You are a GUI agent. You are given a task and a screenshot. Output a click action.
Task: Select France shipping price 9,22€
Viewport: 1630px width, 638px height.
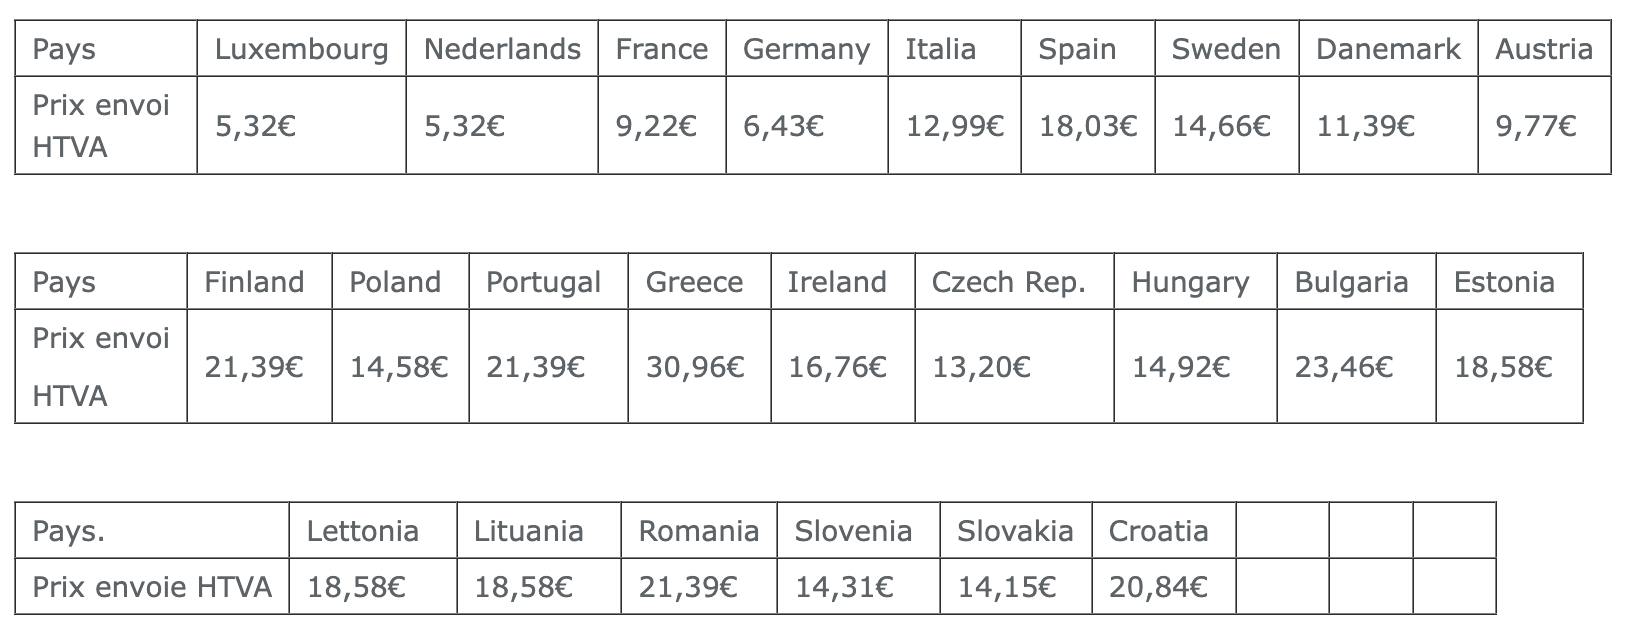[x=662, y=126]
